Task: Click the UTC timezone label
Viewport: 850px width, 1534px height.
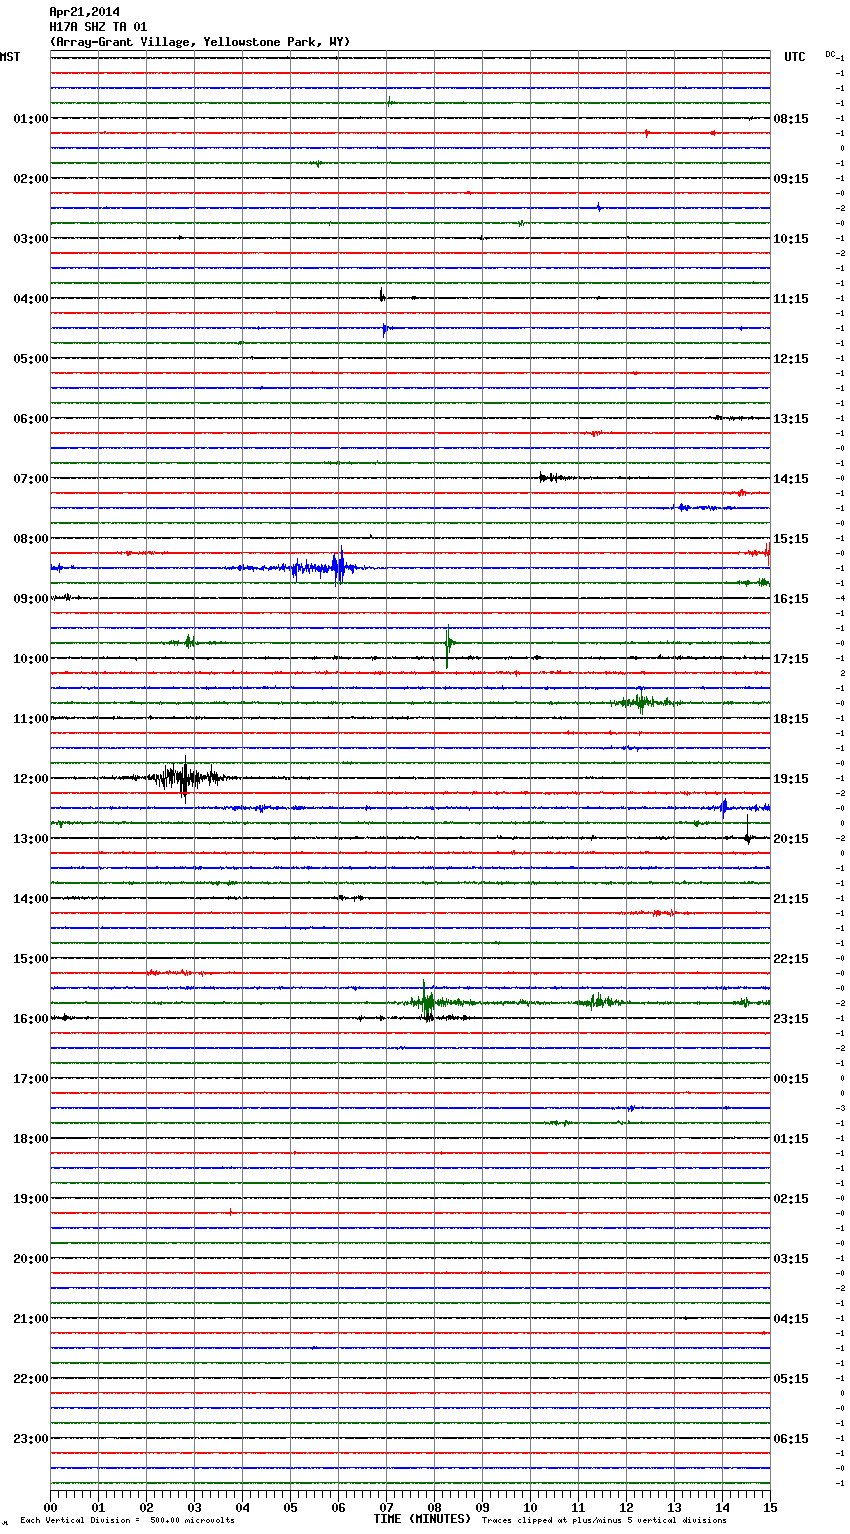Action: (795, 57)
